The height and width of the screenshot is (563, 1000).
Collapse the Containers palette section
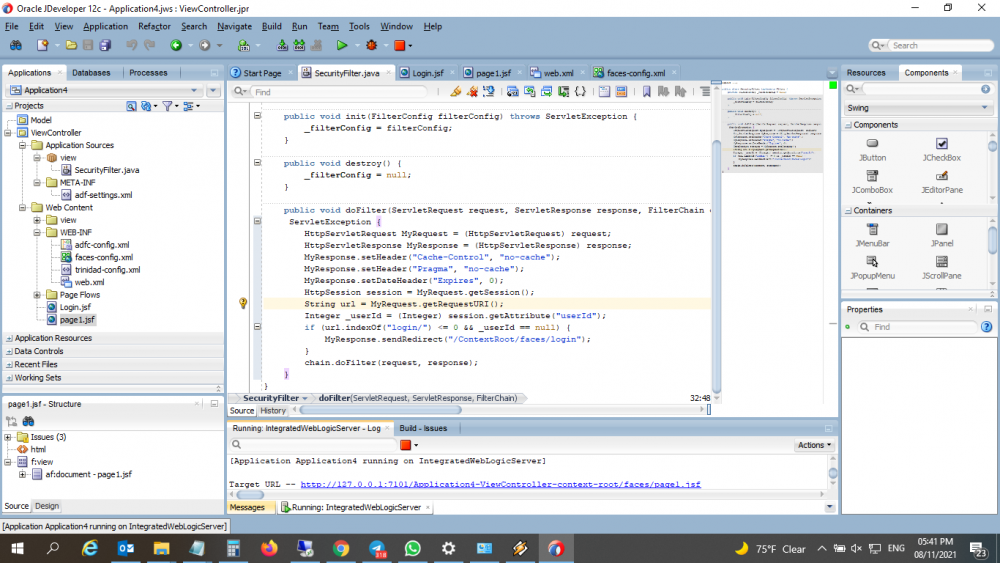coord(848,211)
